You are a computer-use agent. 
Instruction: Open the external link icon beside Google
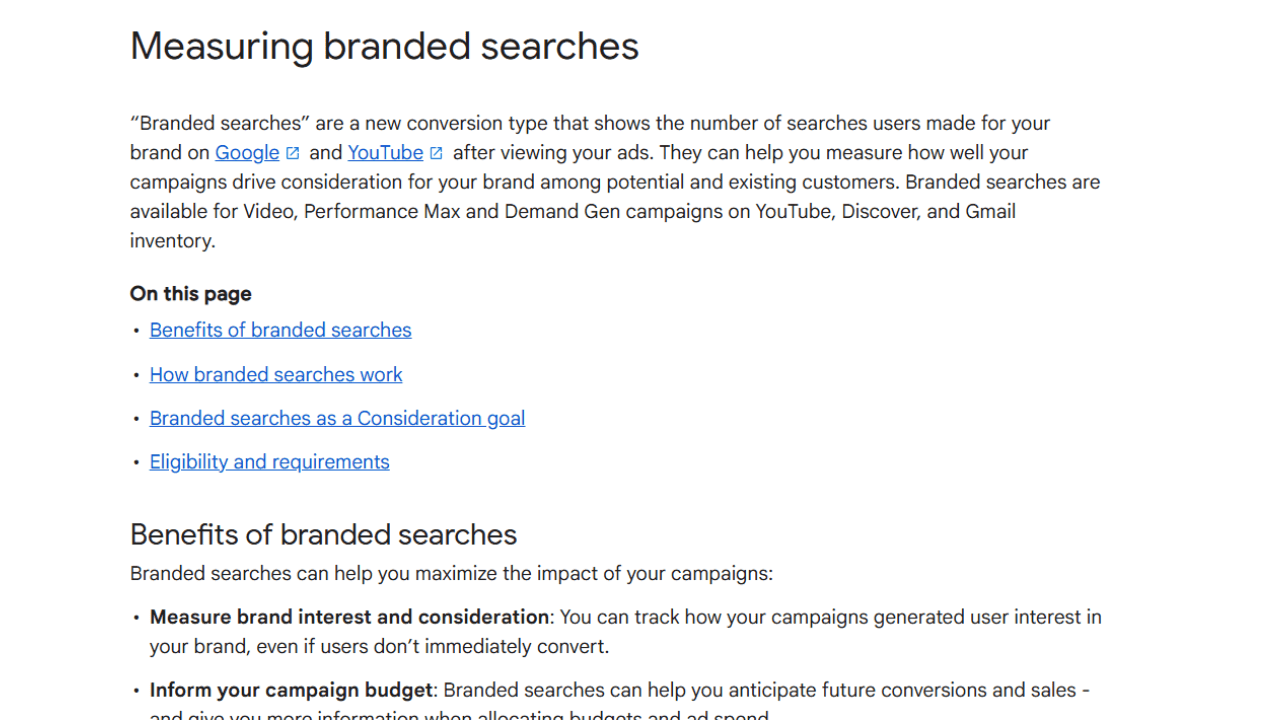(x=293, y=153)
